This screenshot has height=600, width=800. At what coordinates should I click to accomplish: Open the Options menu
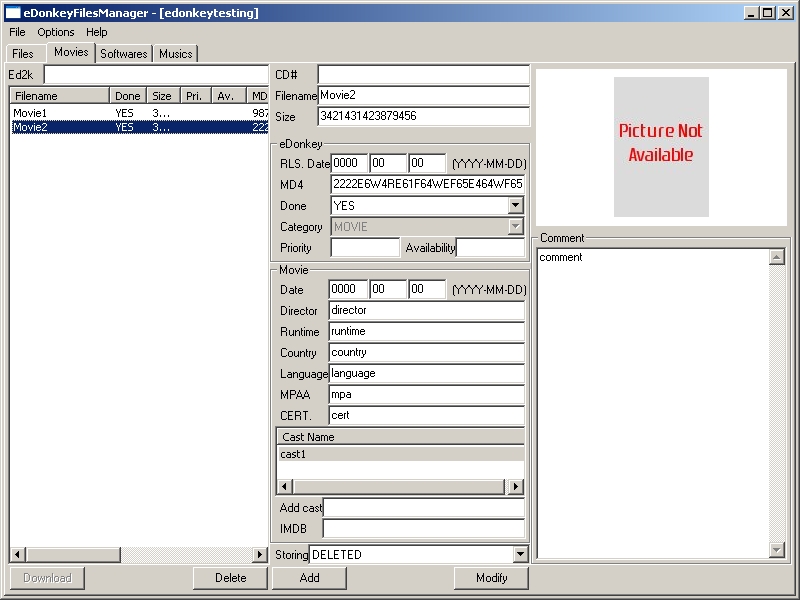tap(56, 32)
